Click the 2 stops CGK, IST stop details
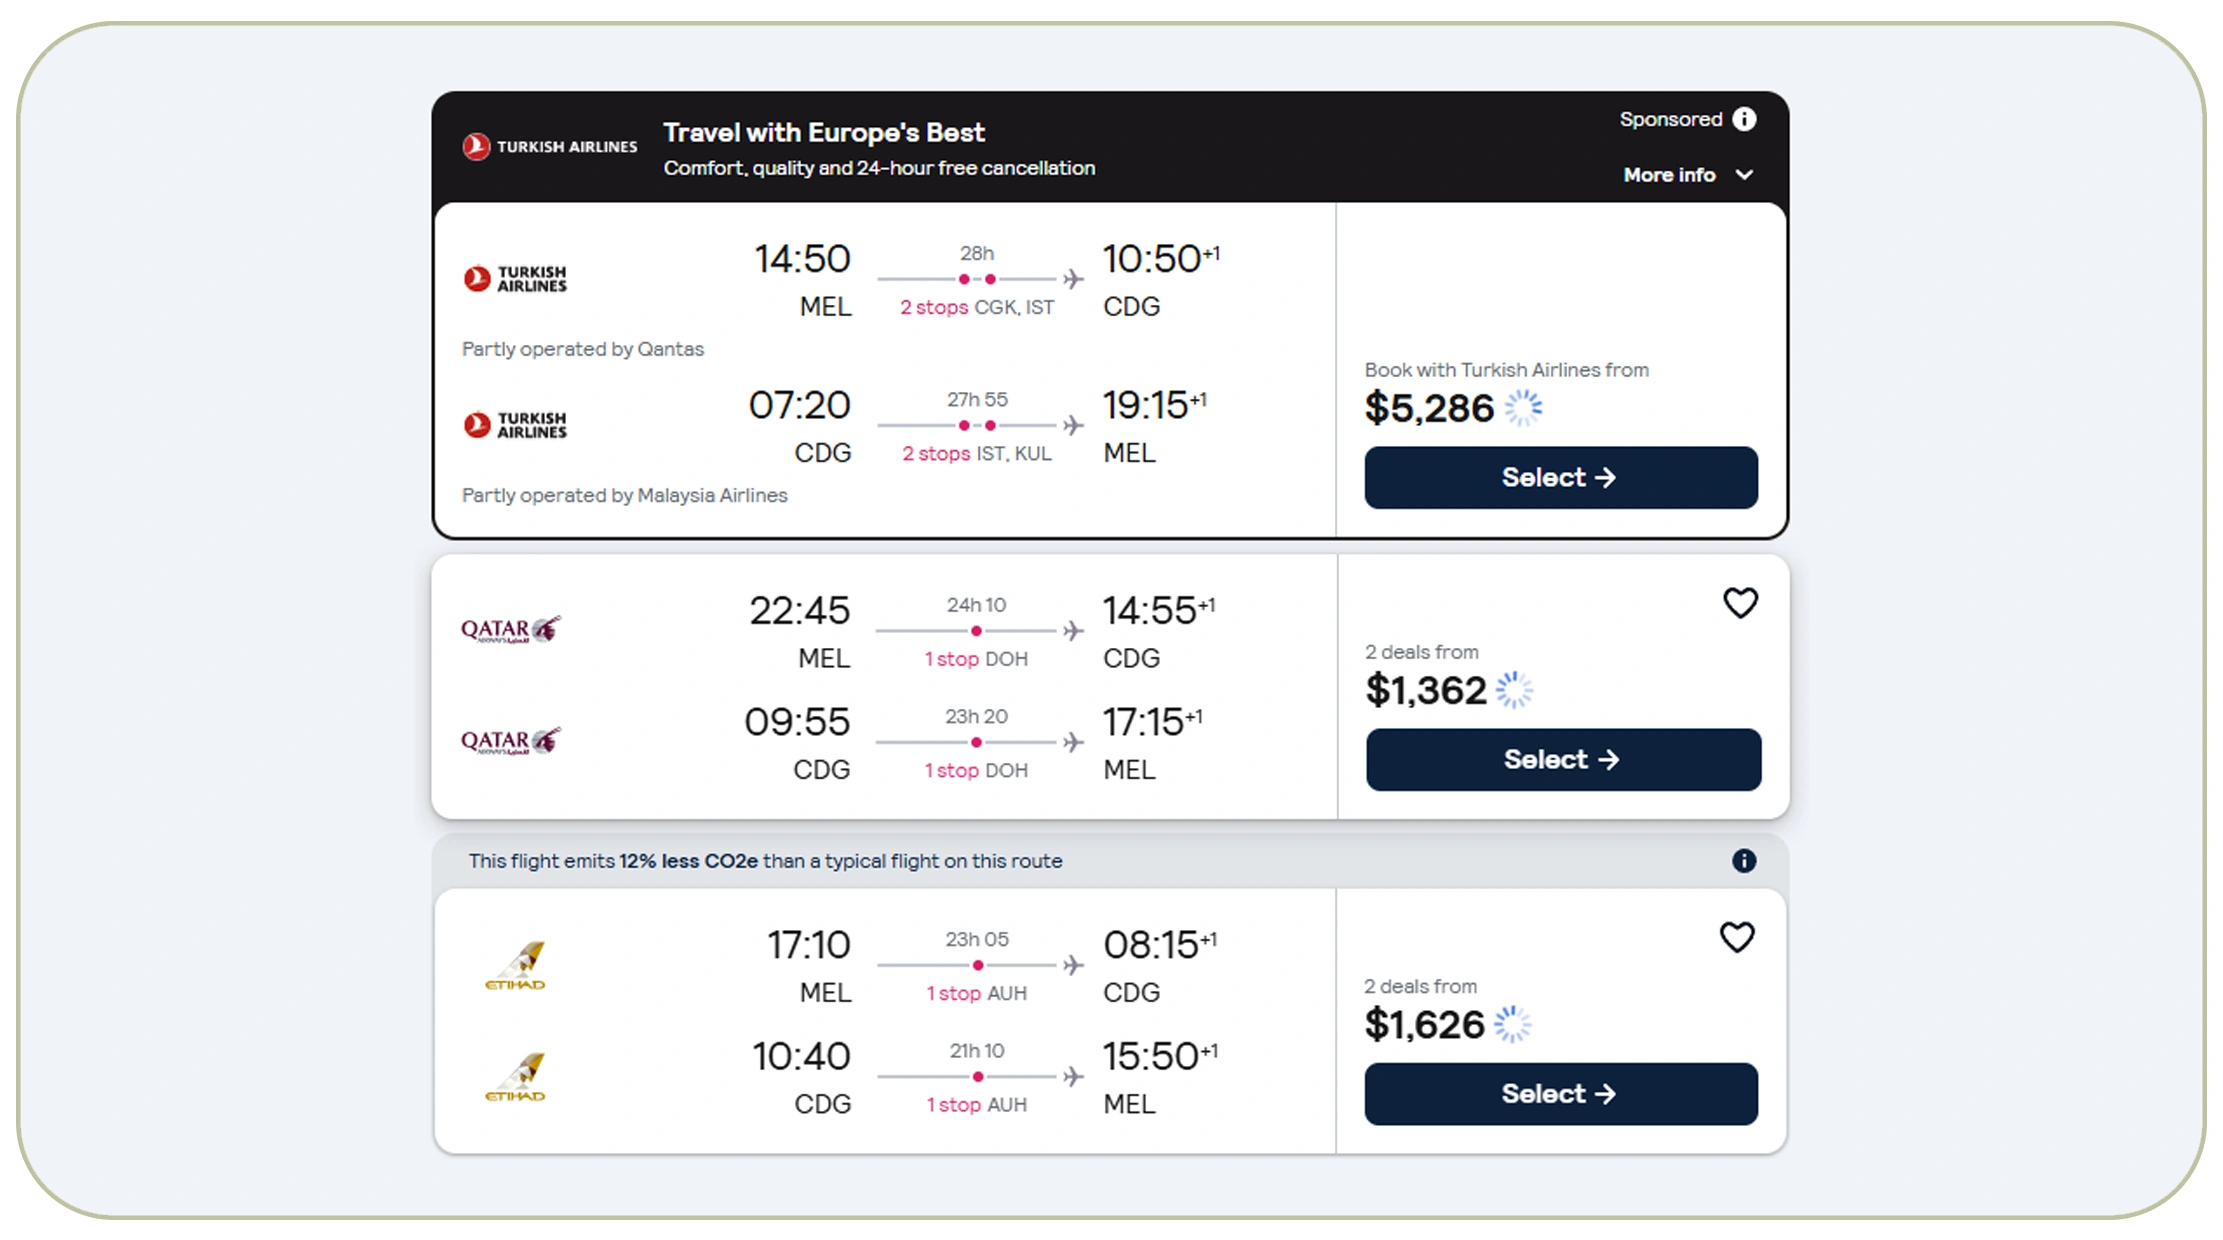 (x=977, y=308)
